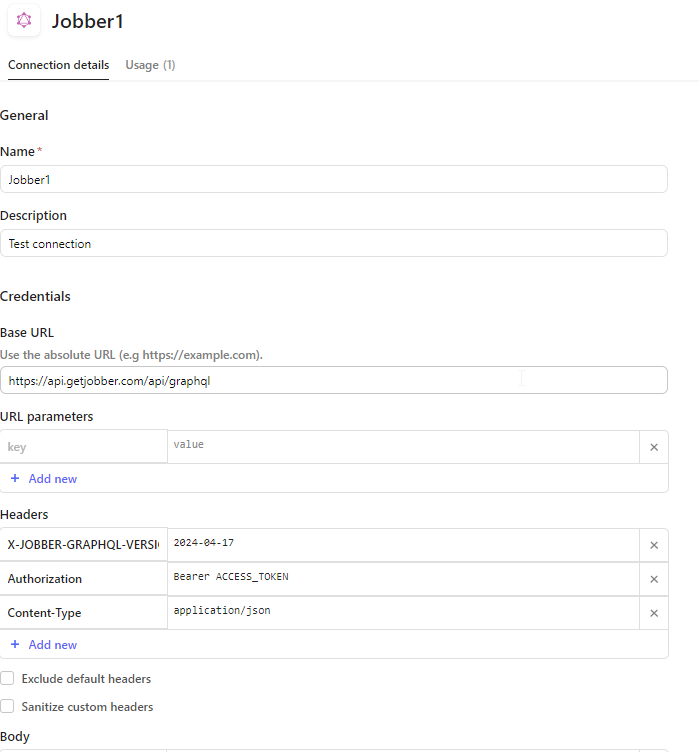Edit the header value 2024-04-17
This screenshot has width=699, height=752.
[x=403, y=545]
